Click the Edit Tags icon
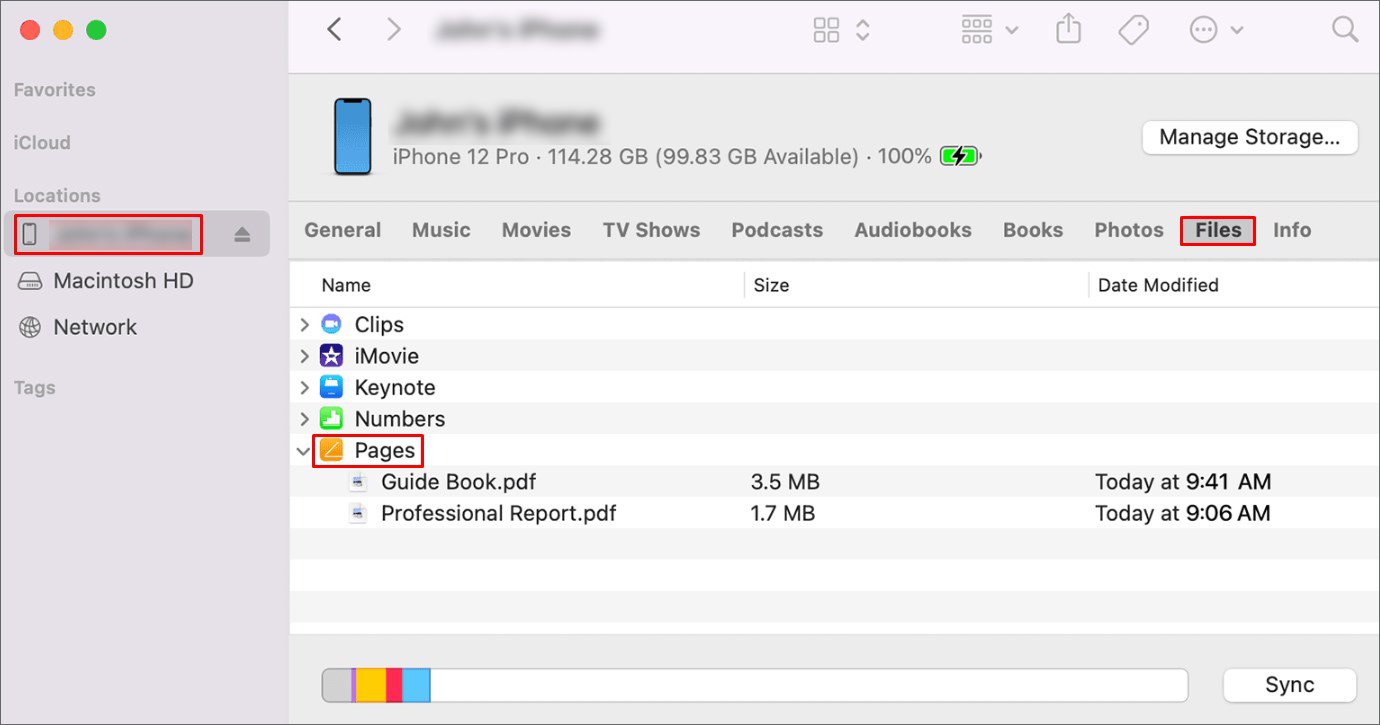1380x725 pixels. click(x=1133, y=30)
